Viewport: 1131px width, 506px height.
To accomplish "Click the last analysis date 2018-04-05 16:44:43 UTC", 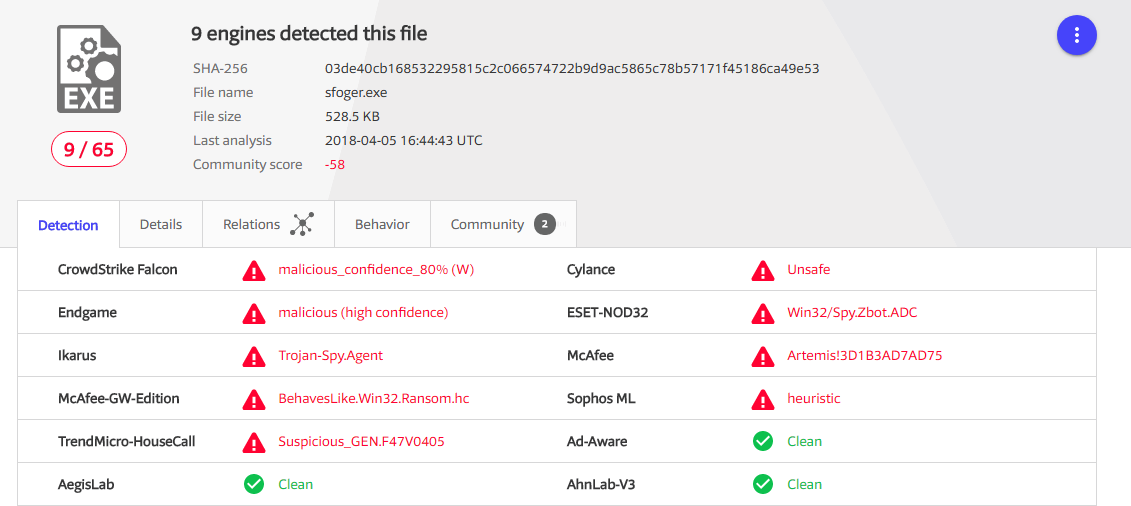I will [x=404, y=140].
